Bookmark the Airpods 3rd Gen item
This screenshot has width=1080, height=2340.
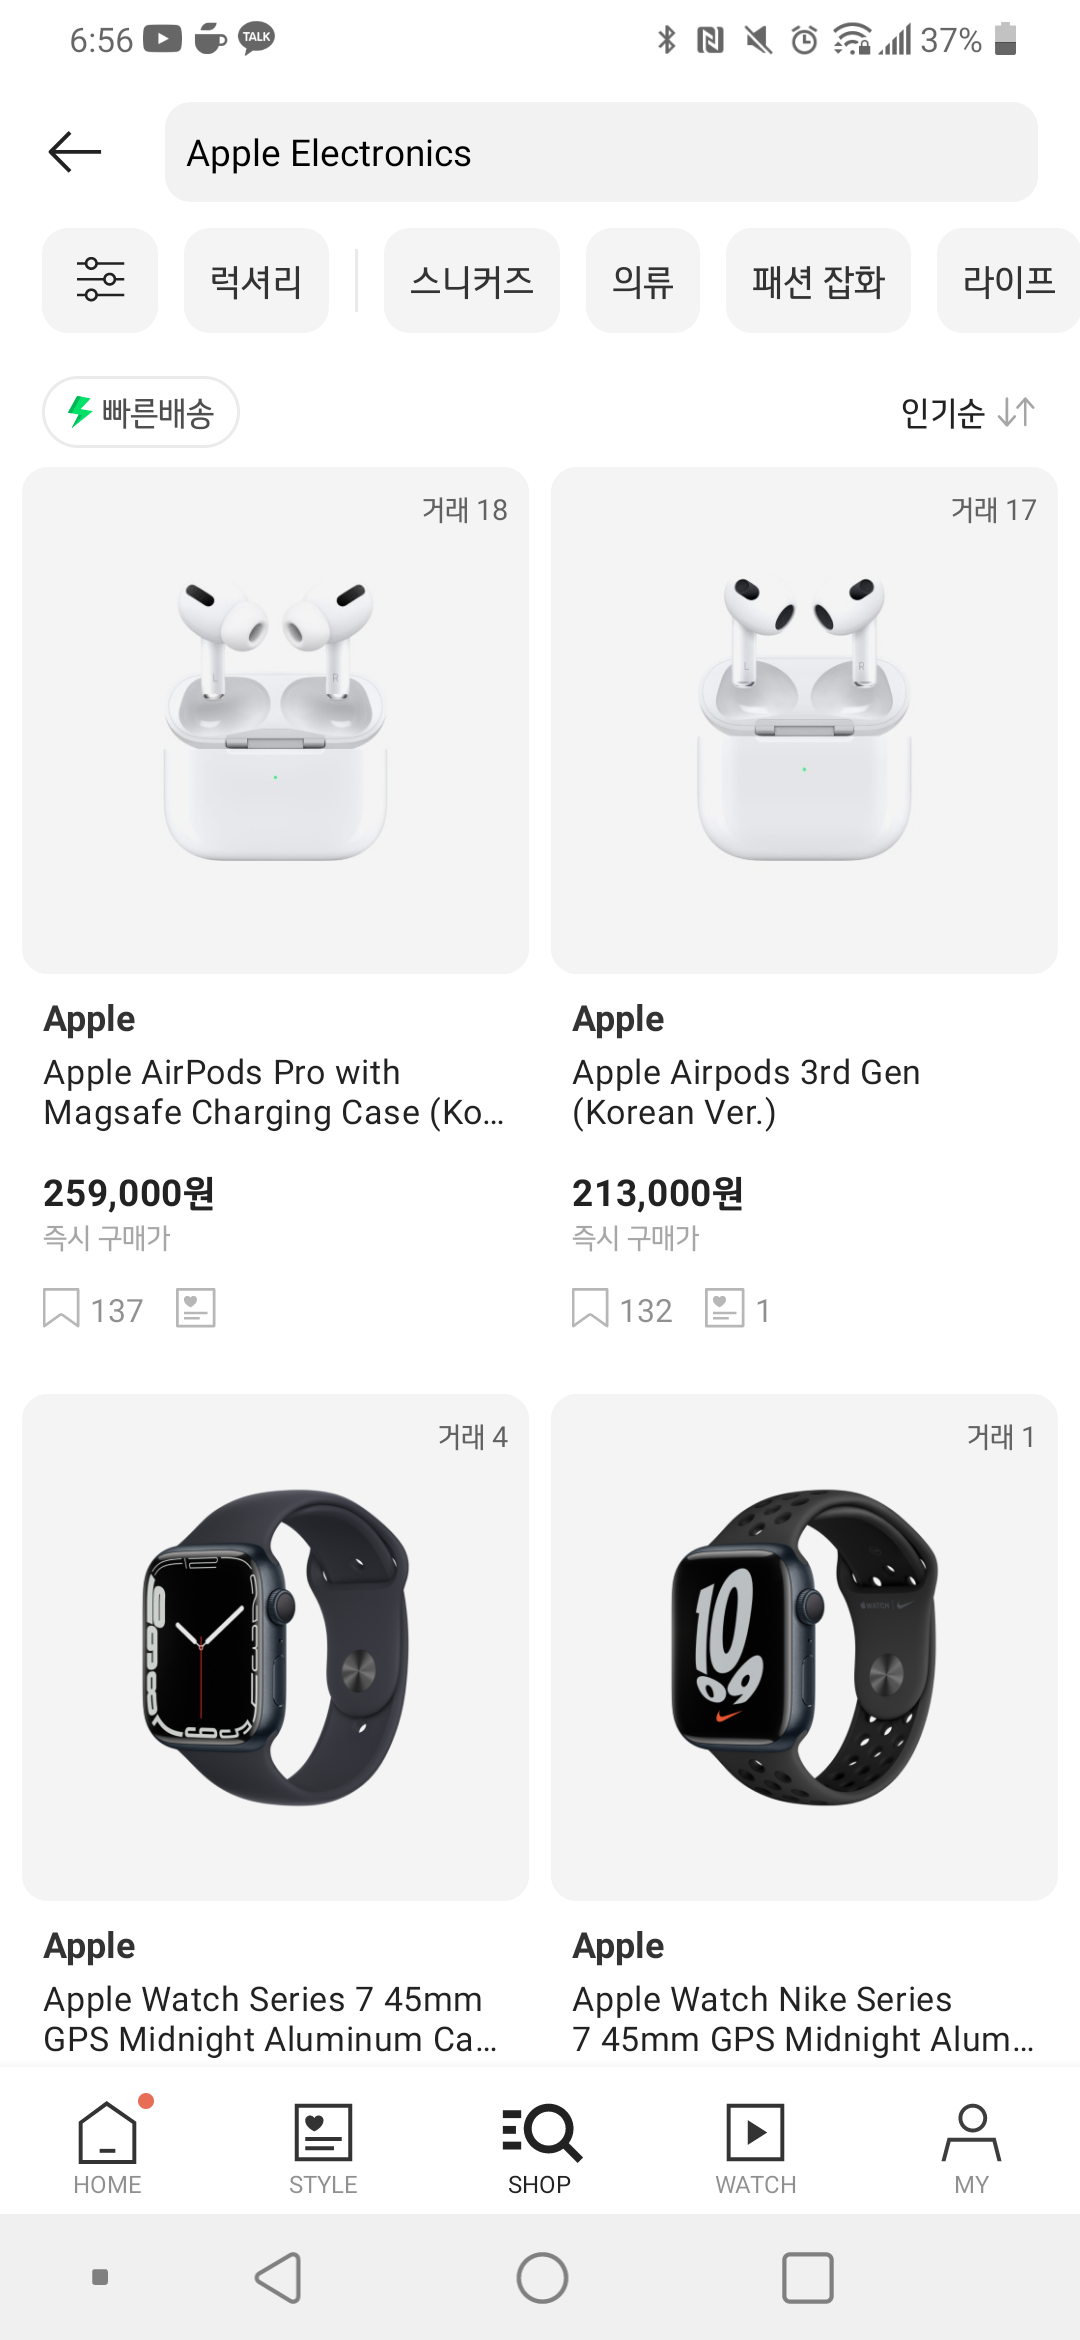tap(590, 1308)
